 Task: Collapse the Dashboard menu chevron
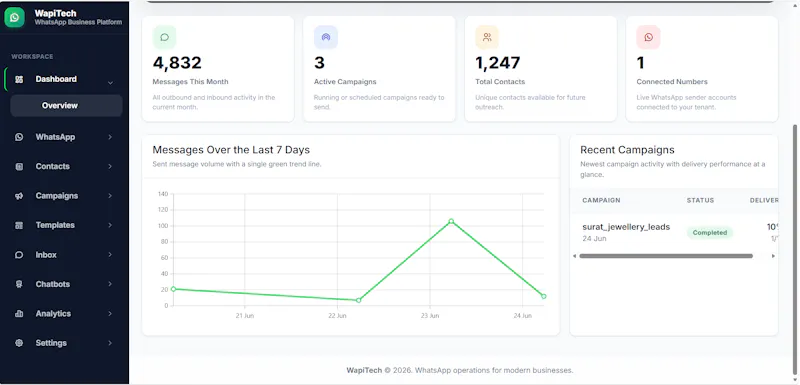click(110, 83)
